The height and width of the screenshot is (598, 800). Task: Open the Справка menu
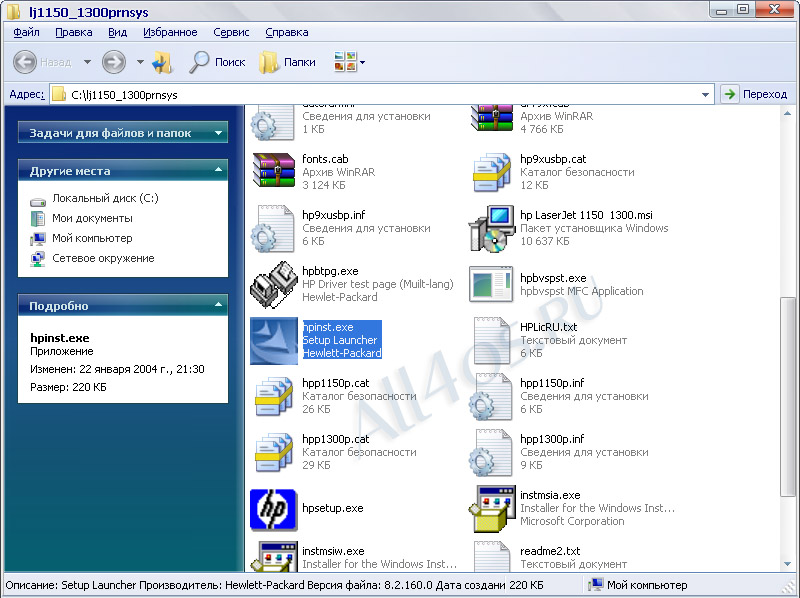(287, 32)
